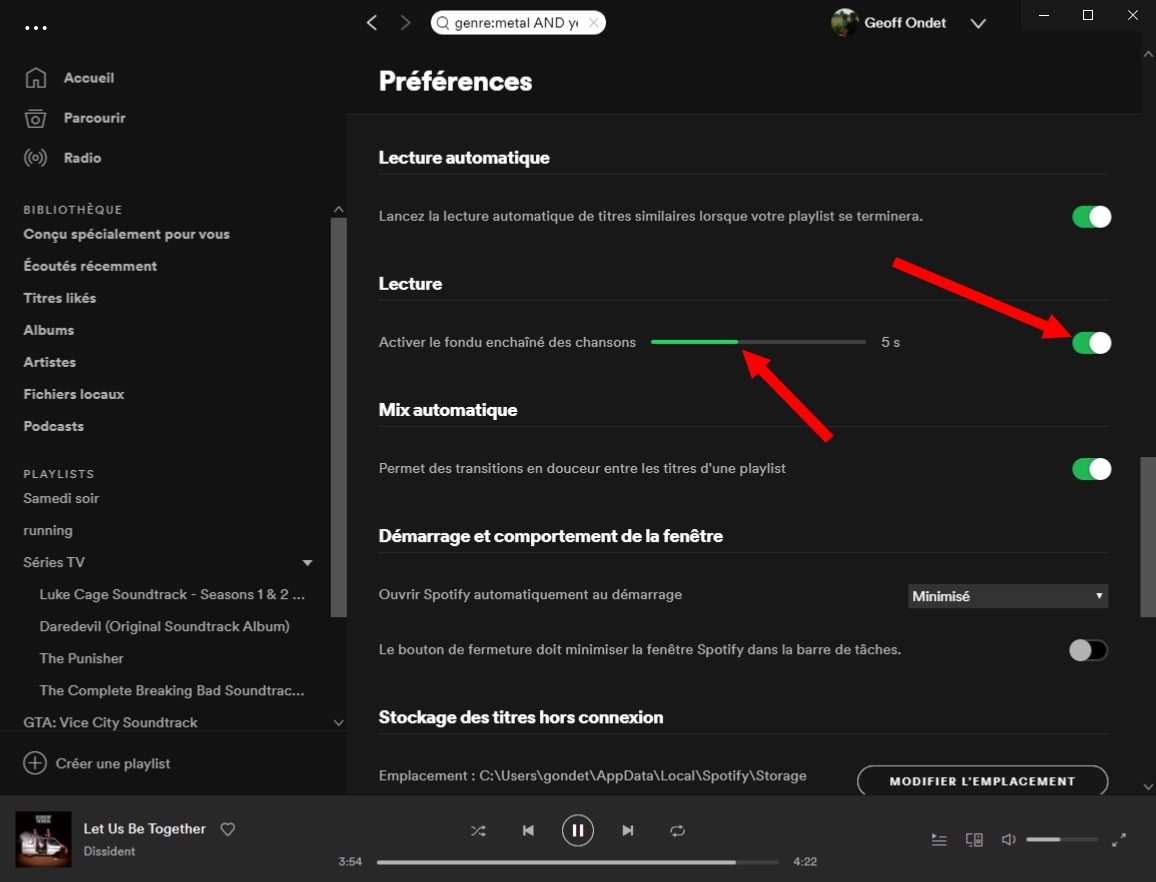Open Parcourir in the sidebar

pos(94,118)
